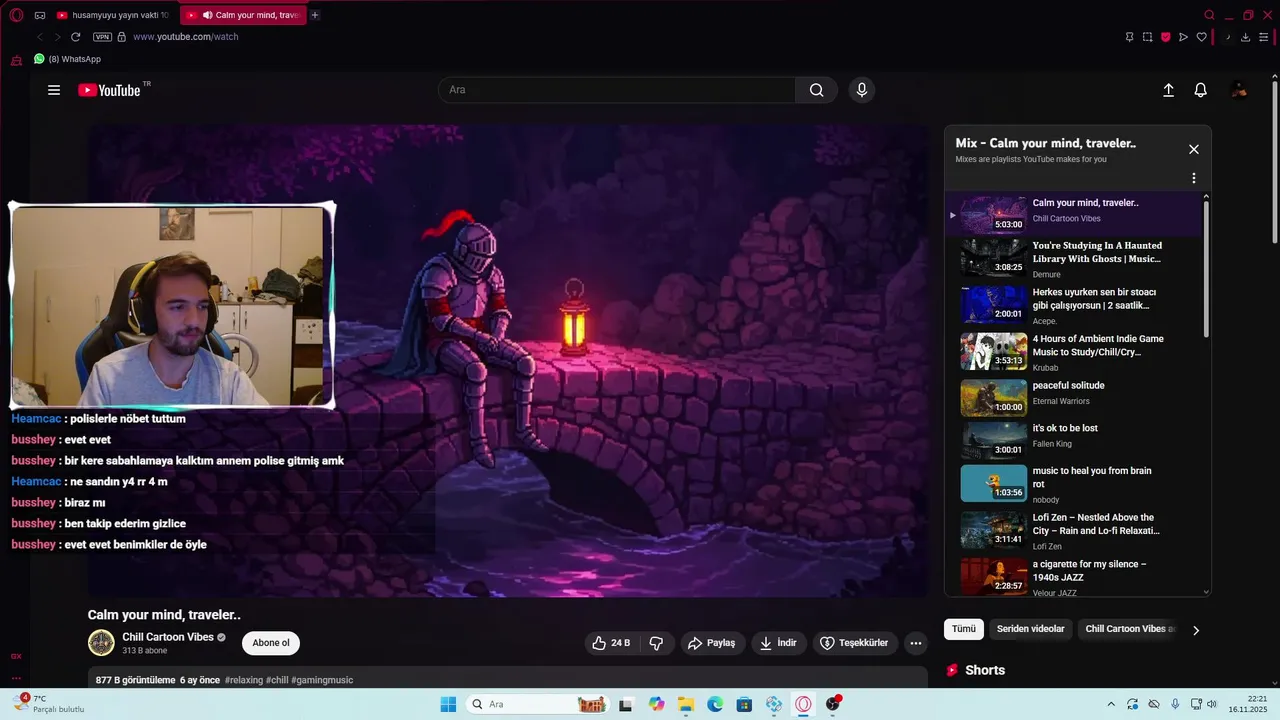The height and width of the screenshot is (720, 1280).
Task: Open File Explorer from the taskbar
Action: click(x=686, y=704)
